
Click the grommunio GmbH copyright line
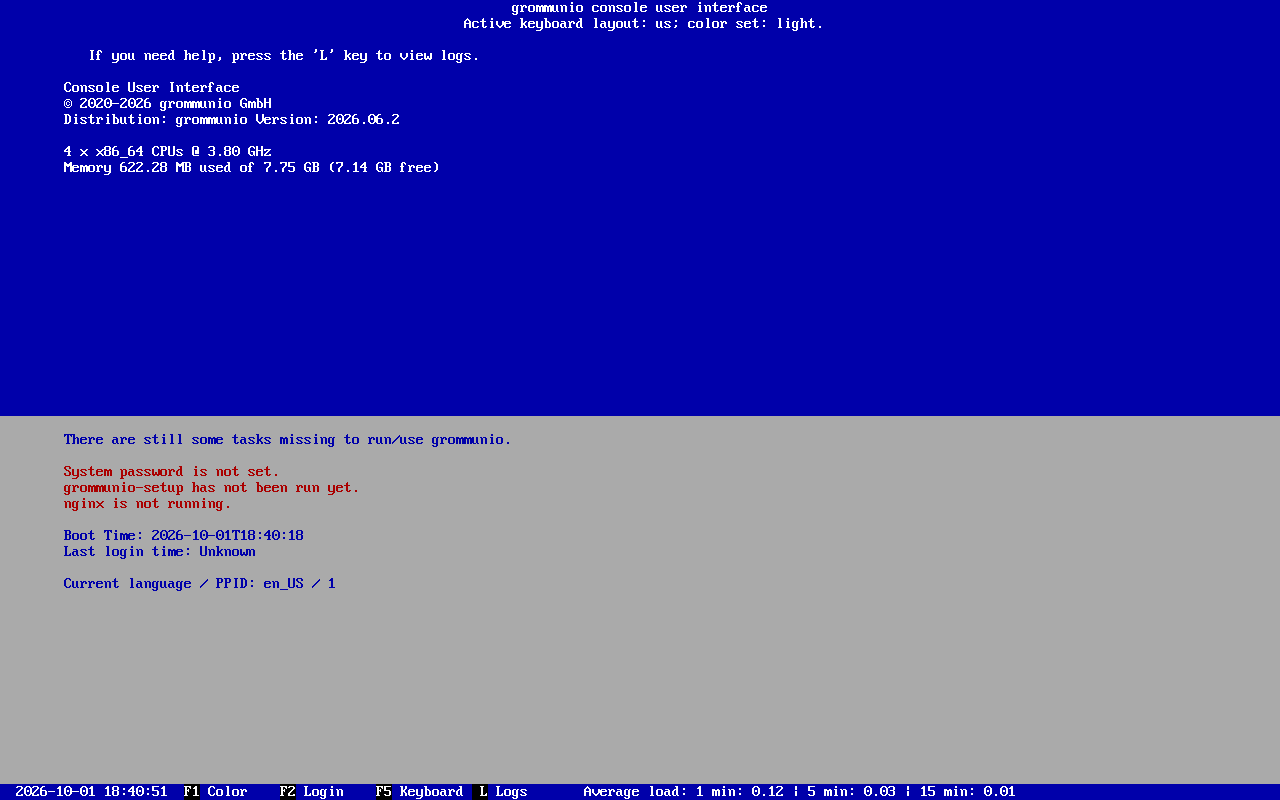click(x=168, y=104)
